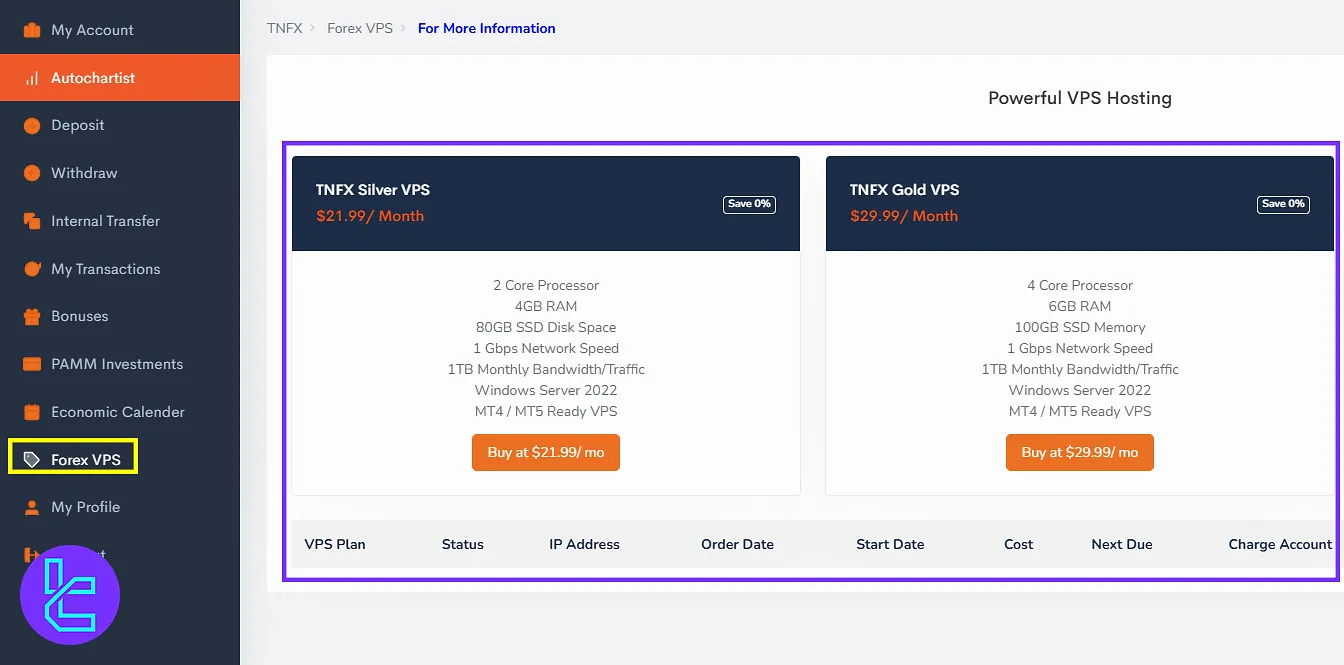
Task: Click the Order Date column header
Action: [x=738, y=544]
